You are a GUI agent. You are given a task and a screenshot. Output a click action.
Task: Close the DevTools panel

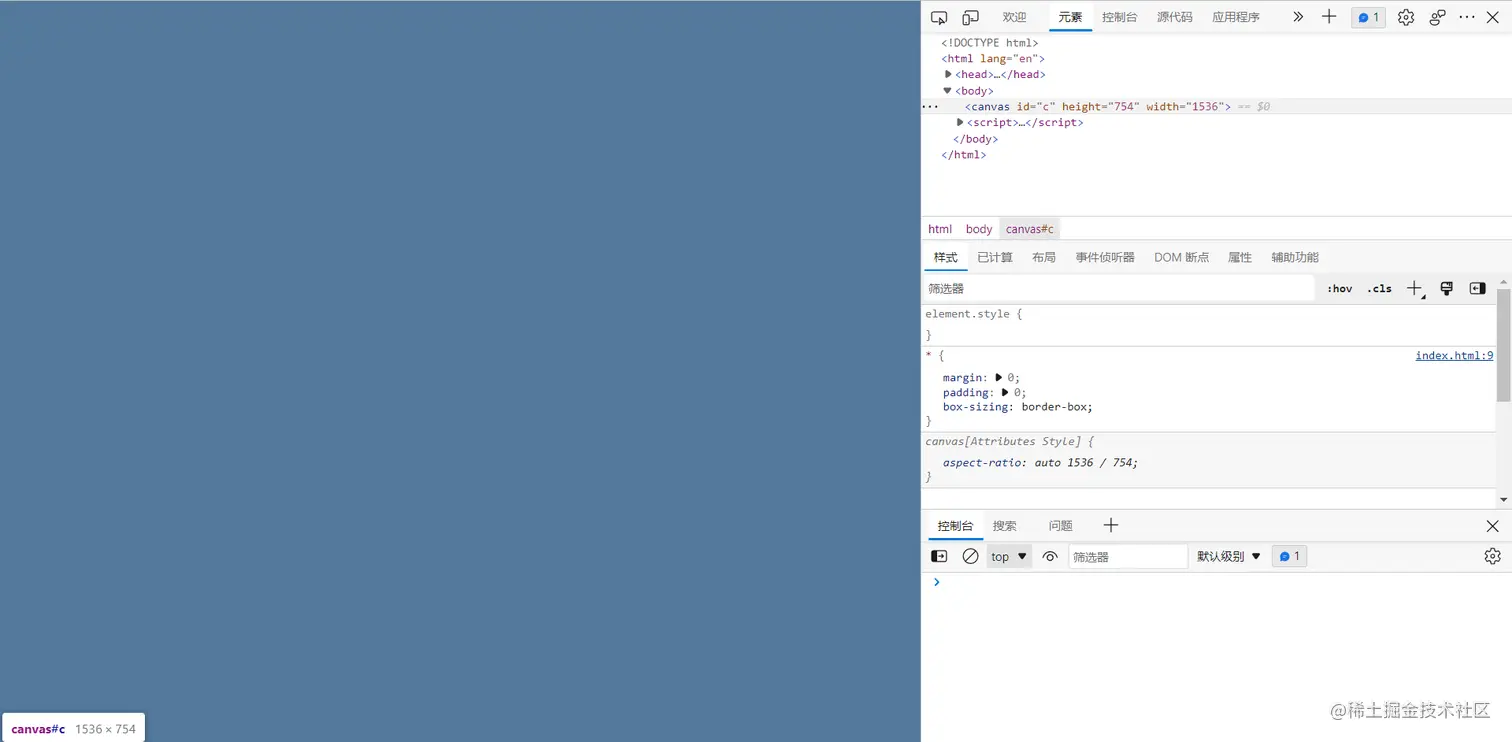1493,17
